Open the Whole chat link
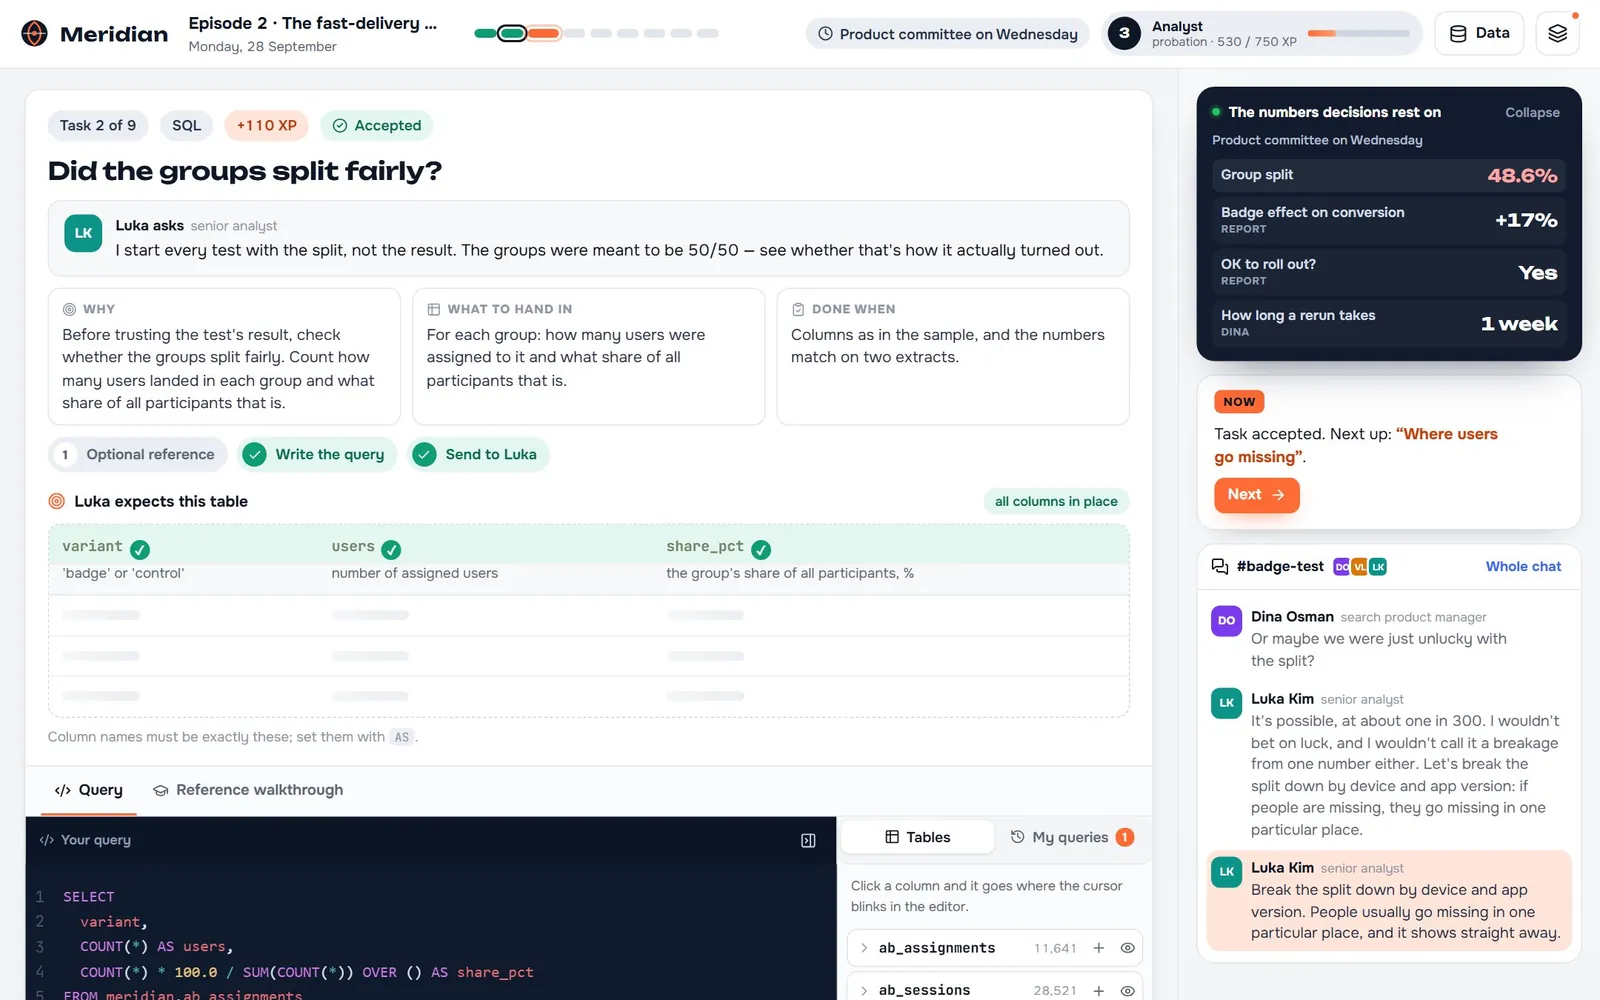 1523,567
